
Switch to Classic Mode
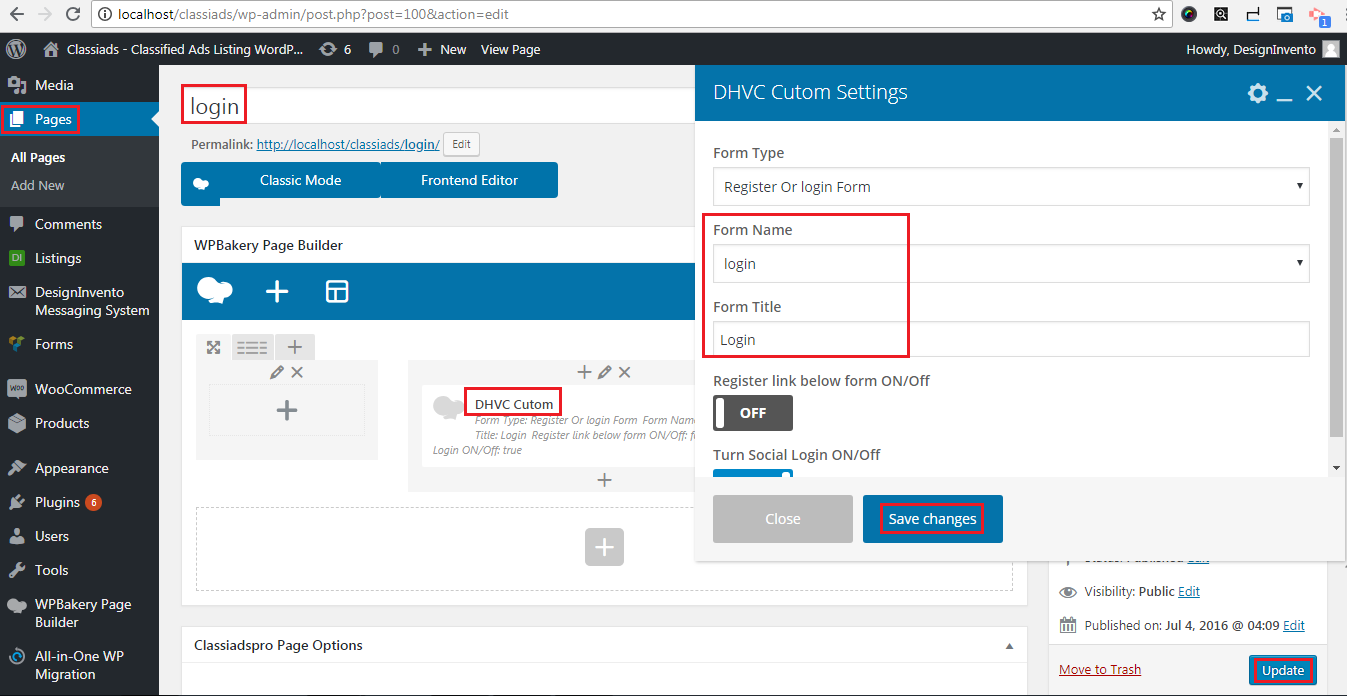pyautogui.click(x=300, y=181)
